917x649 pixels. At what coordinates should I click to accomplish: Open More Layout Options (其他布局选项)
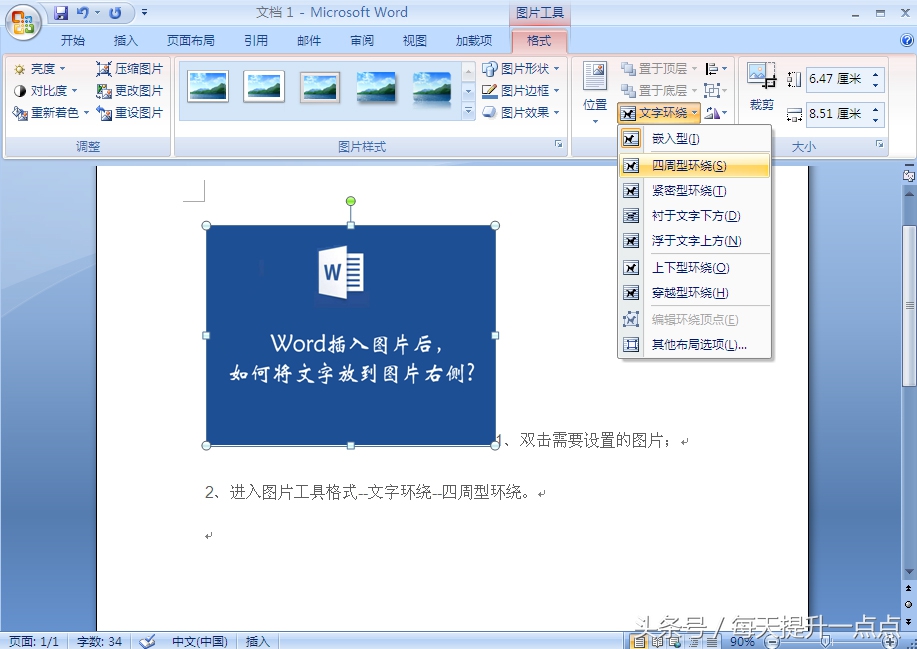(x=694, y=345)
